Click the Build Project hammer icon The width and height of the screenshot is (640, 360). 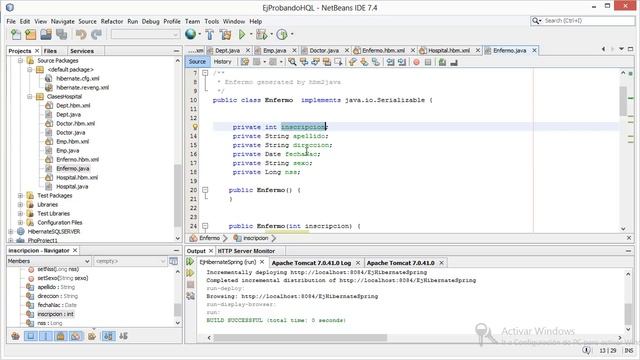click(x=210, y=35)
